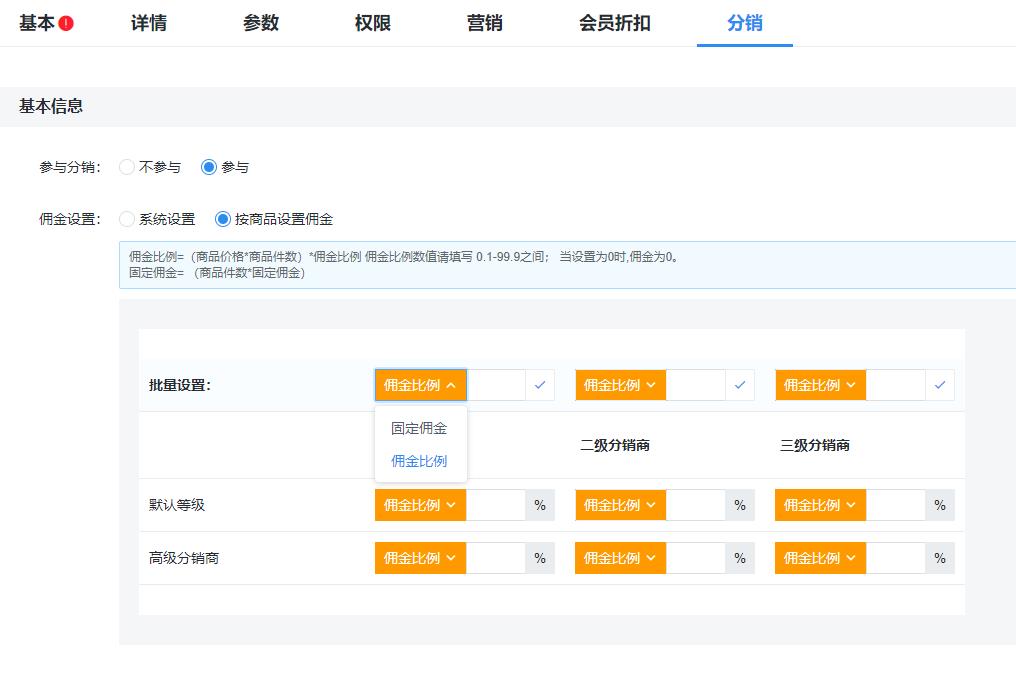The width and height of the screenshot is (1016, 698).
Task: Open third batch commission type dropdown
Action: [x=819, y=385]
